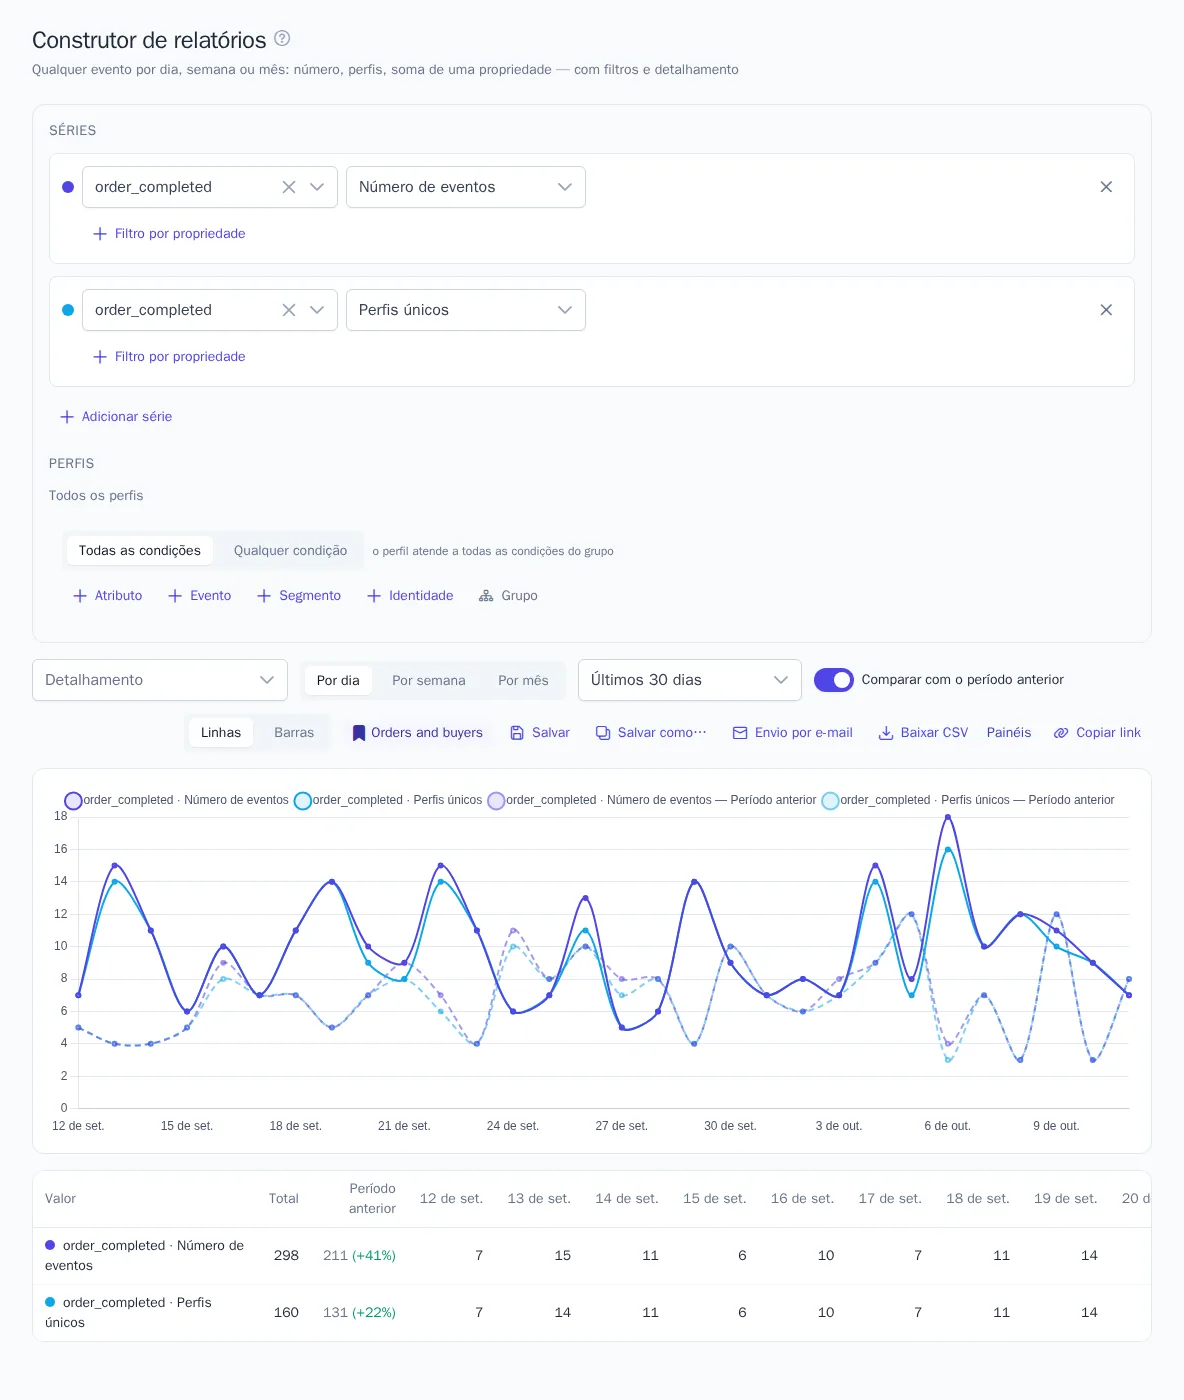The width and height of the screenshot is (1184, 1400).
Task: Clear order_completed in the Perfis únicos series
Action: (289, 310)
